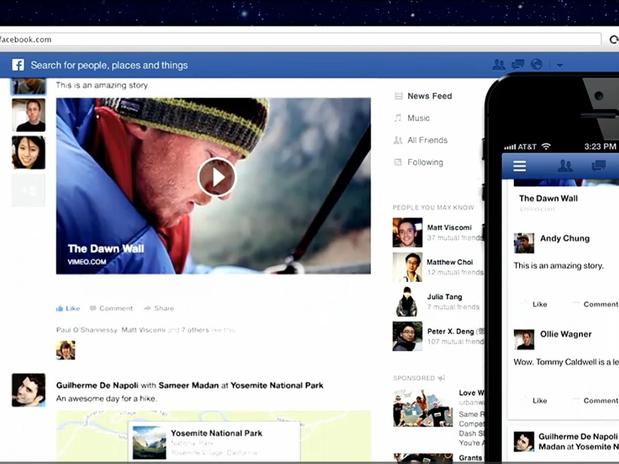
Task: Click the facebook.com address bar
Action: (x=300, y=39)
